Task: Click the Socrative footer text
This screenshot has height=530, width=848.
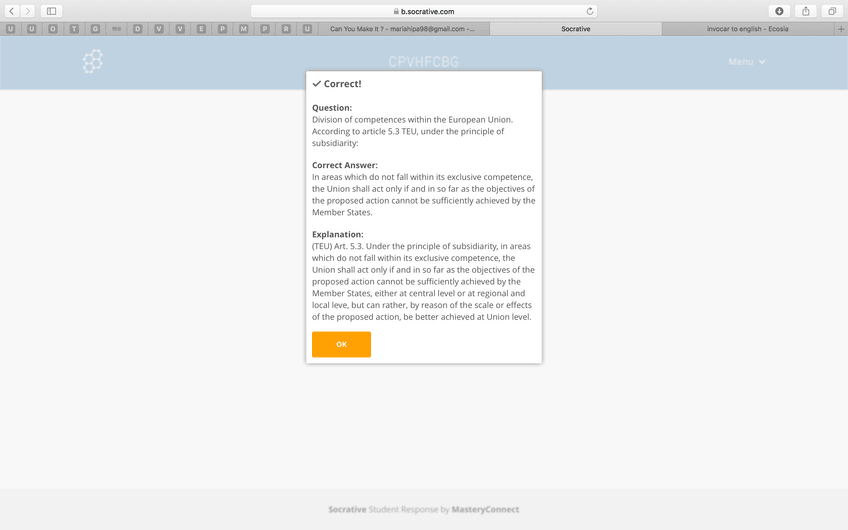Action: [347, 509]
